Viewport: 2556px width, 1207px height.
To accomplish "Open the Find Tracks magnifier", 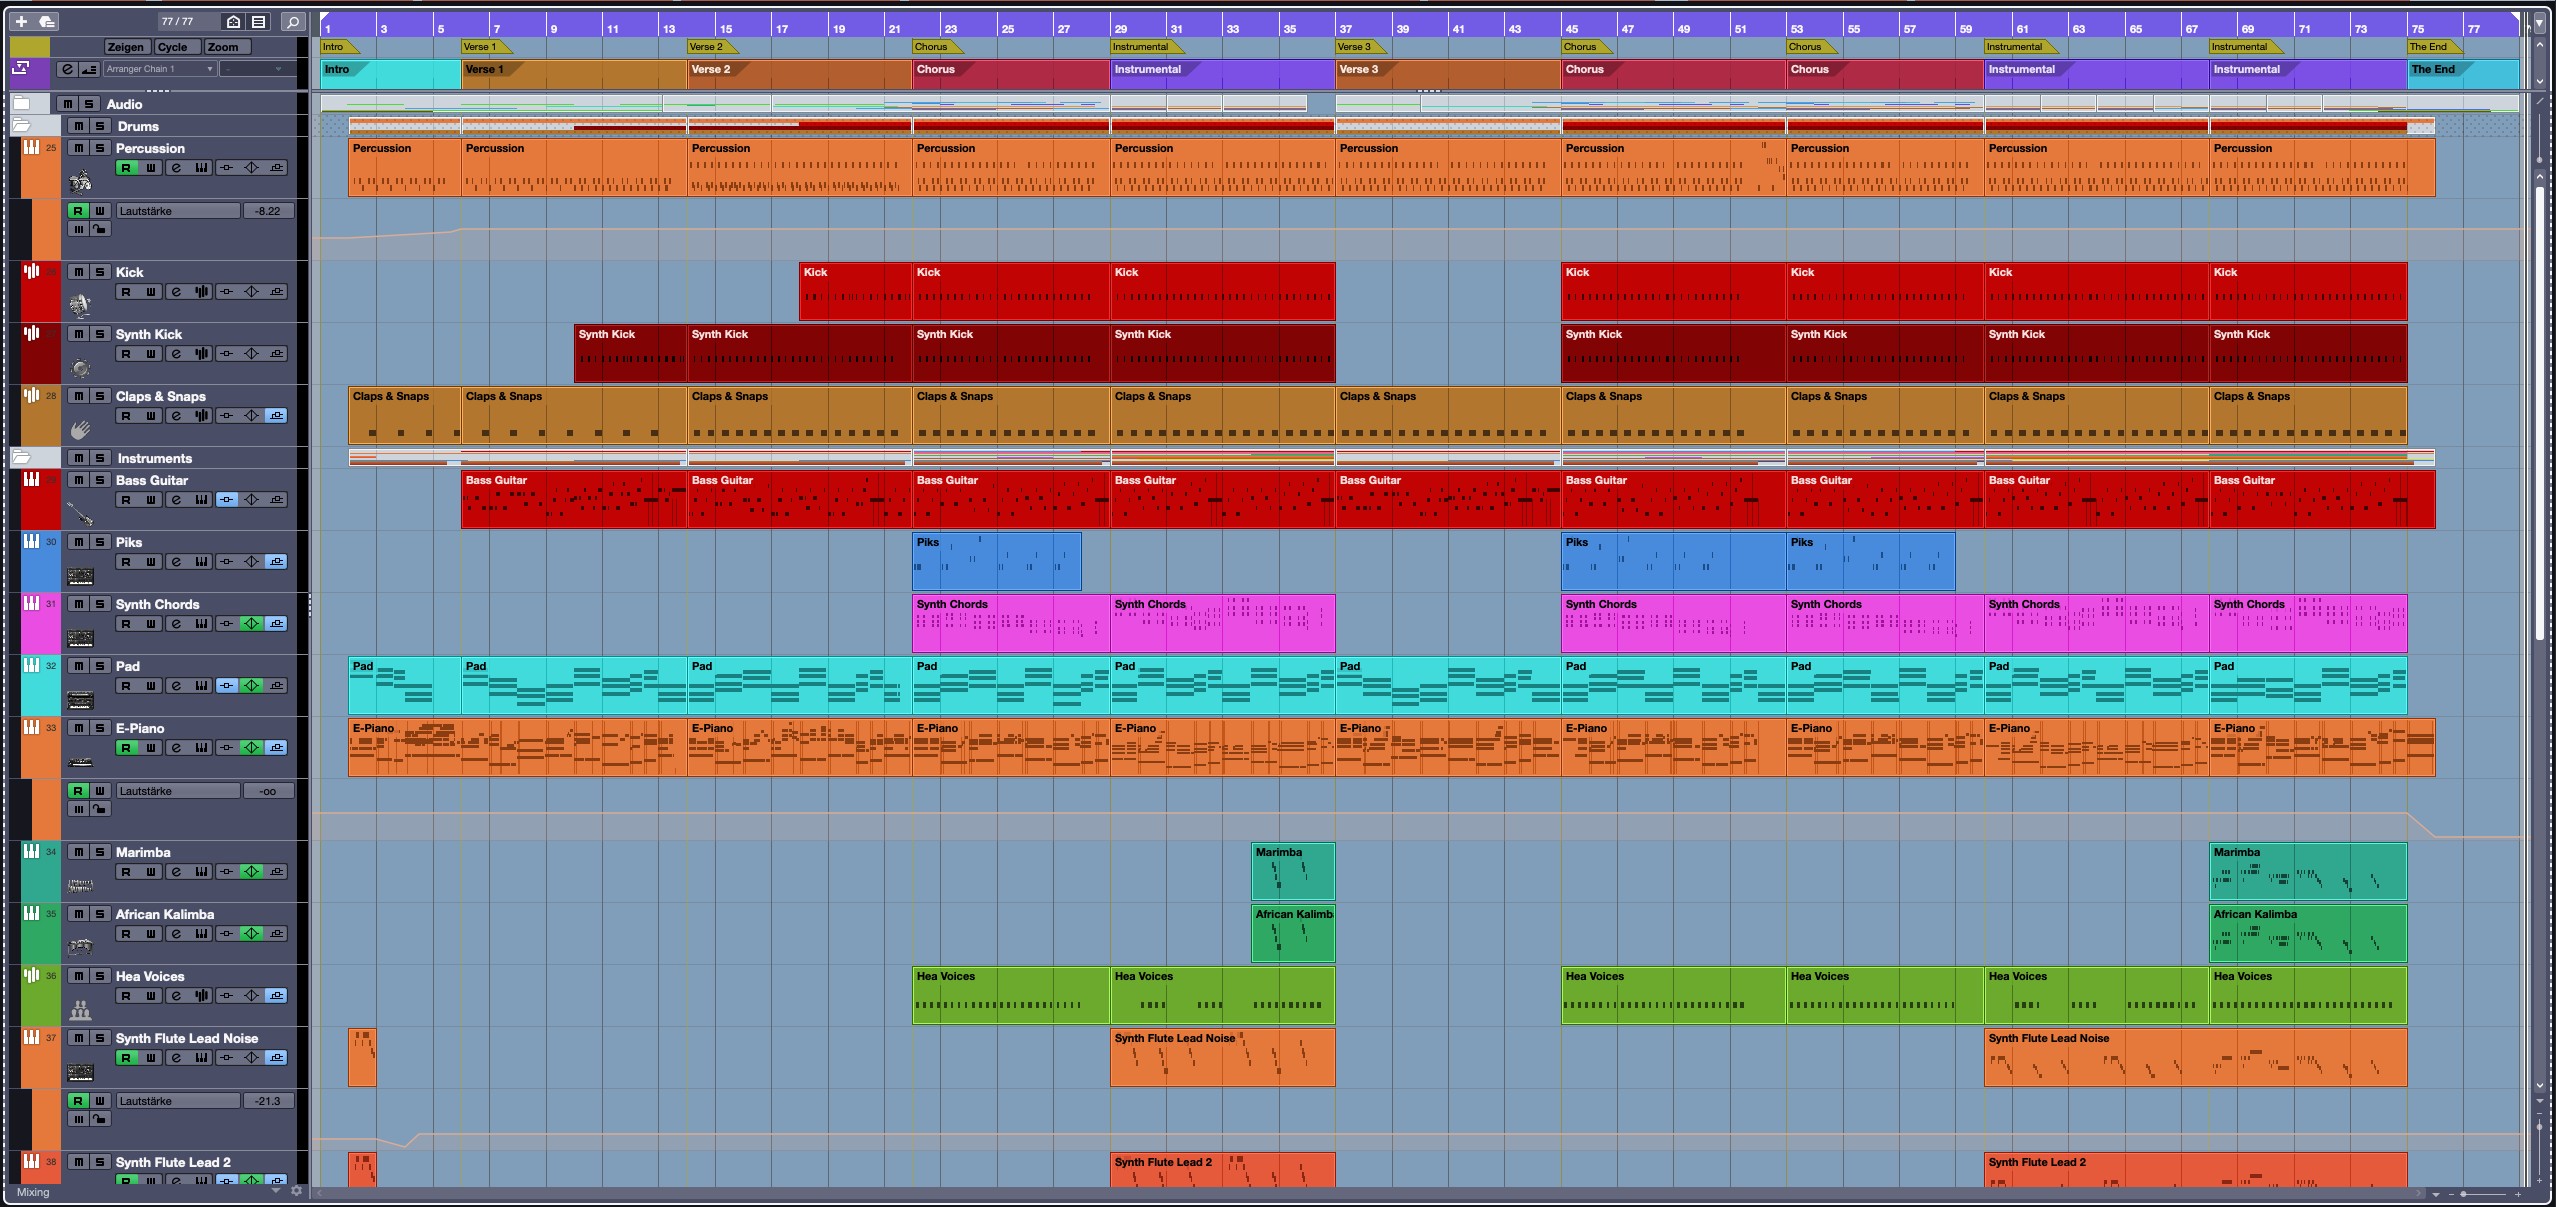I will click(x=292, y=21).
